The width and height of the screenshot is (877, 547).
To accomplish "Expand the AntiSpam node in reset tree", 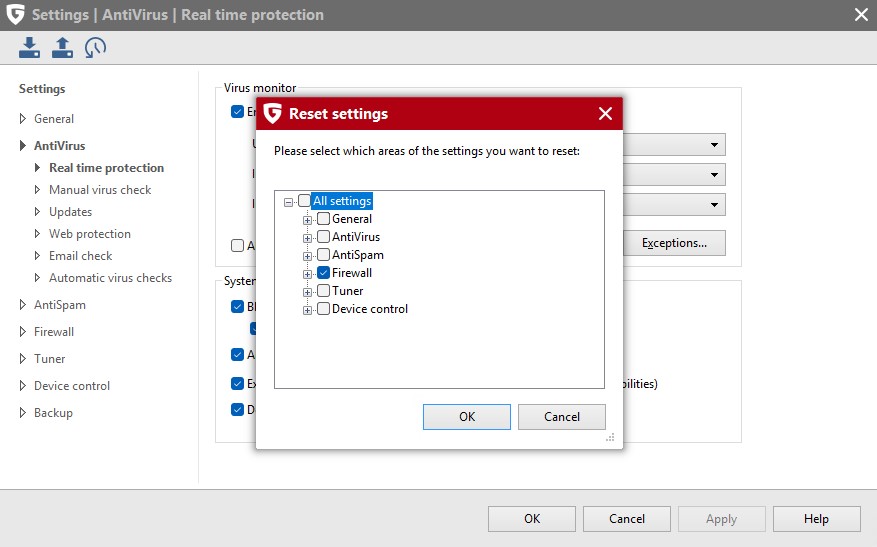I will (307, 256).
